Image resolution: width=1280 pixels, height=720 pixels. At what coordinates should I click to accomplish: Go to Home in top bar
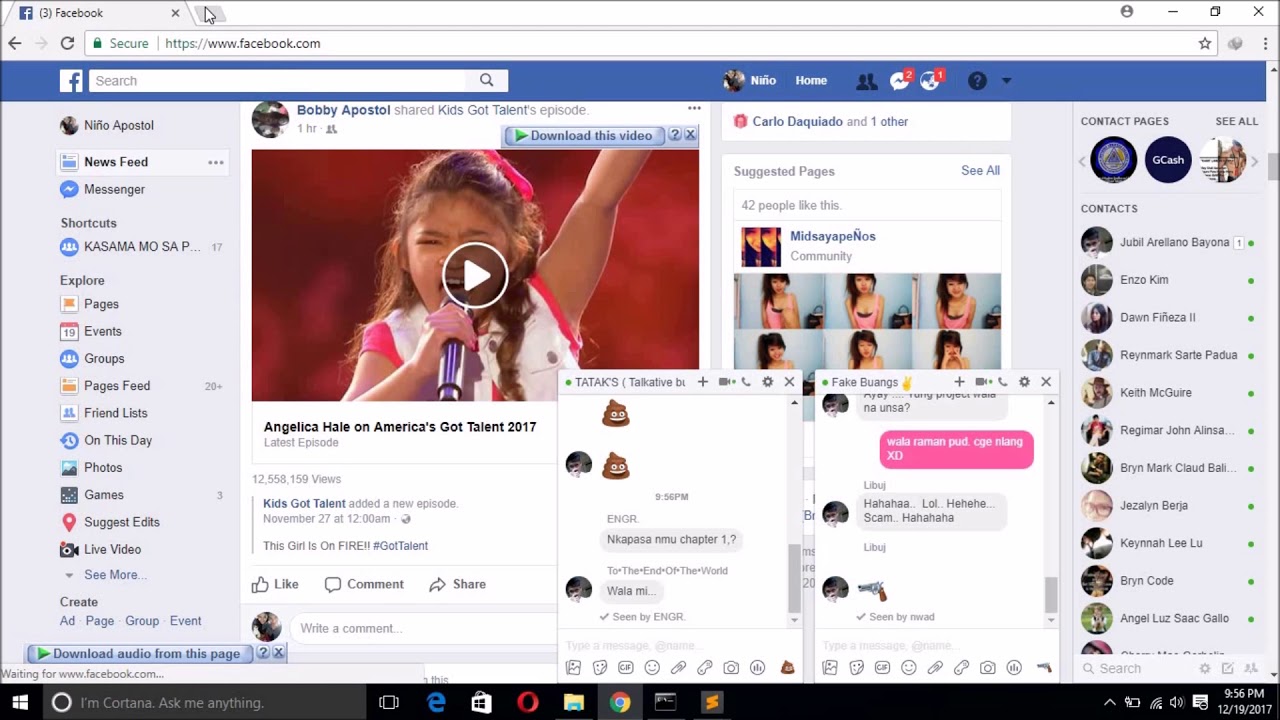click(x=811, y=81)
